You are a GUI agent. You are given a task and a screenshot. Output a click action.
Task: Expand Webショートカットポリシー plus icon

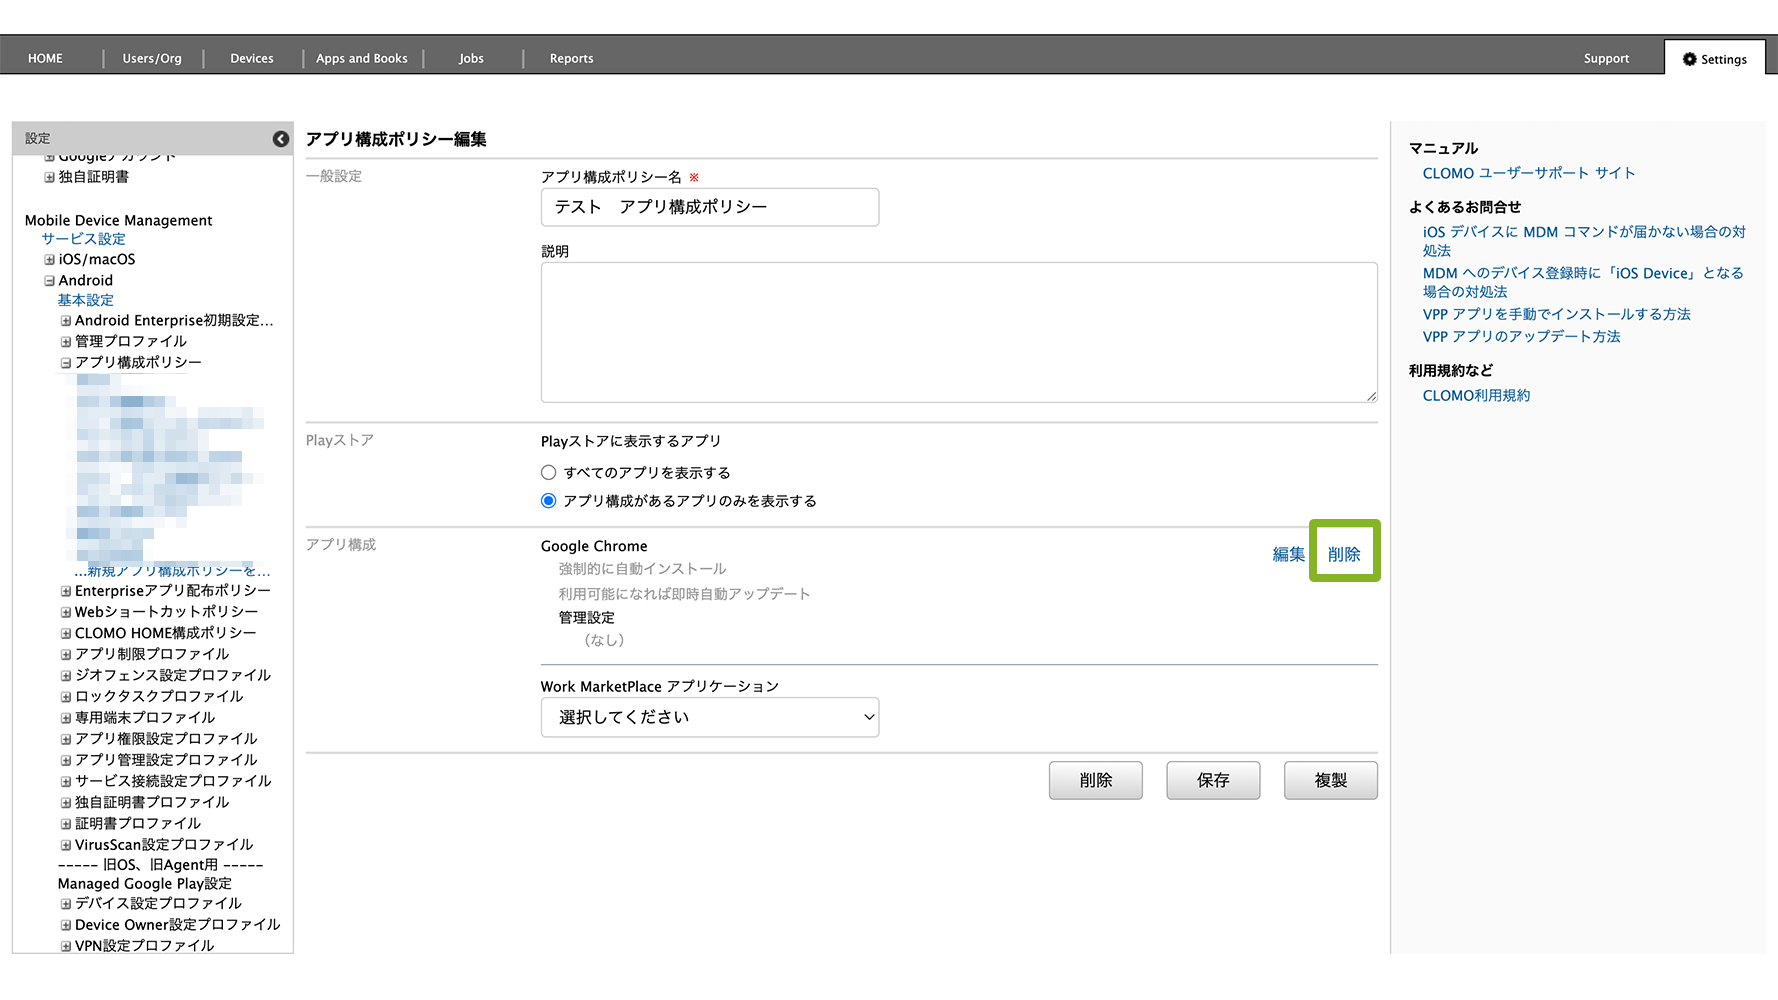pos(66,612)
